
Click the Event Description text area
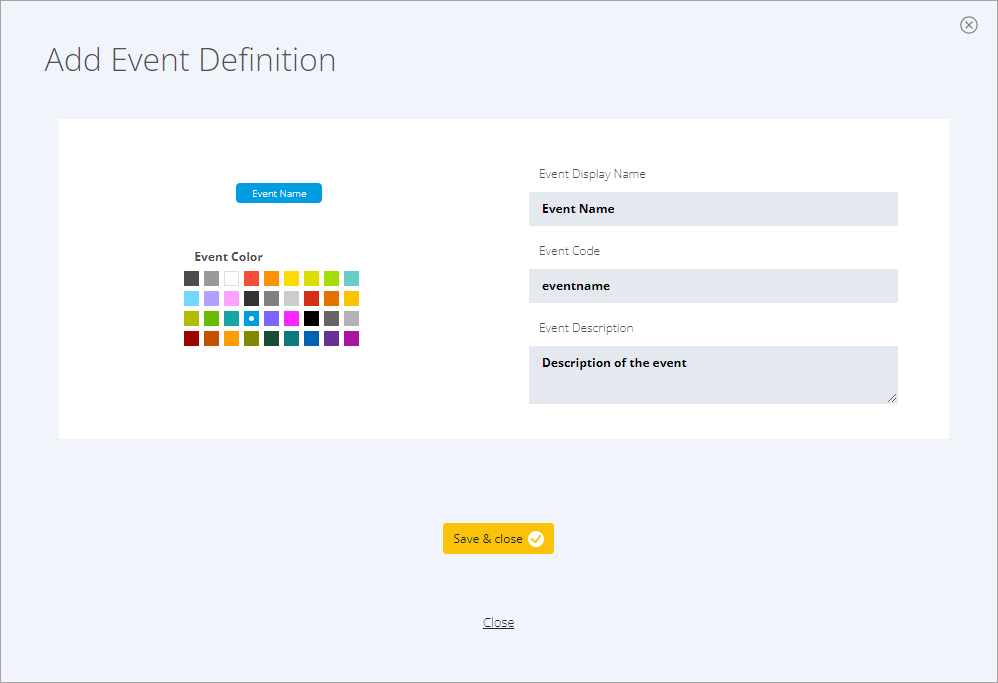pyautogui.click(x=713, y=375)
